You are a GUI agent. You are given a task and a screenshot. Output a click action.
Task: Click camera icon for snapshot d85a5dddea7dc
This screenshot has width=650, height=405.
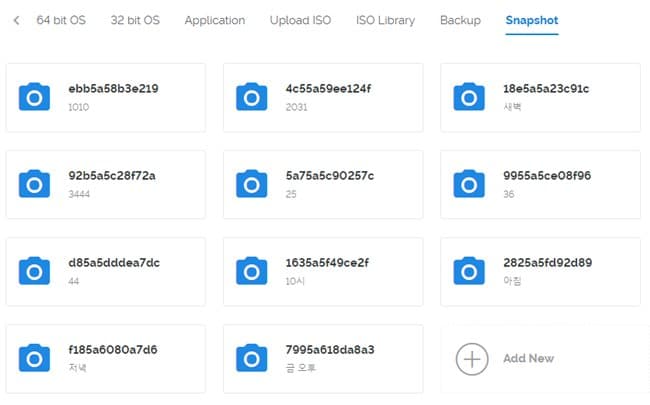click(35, 271)
